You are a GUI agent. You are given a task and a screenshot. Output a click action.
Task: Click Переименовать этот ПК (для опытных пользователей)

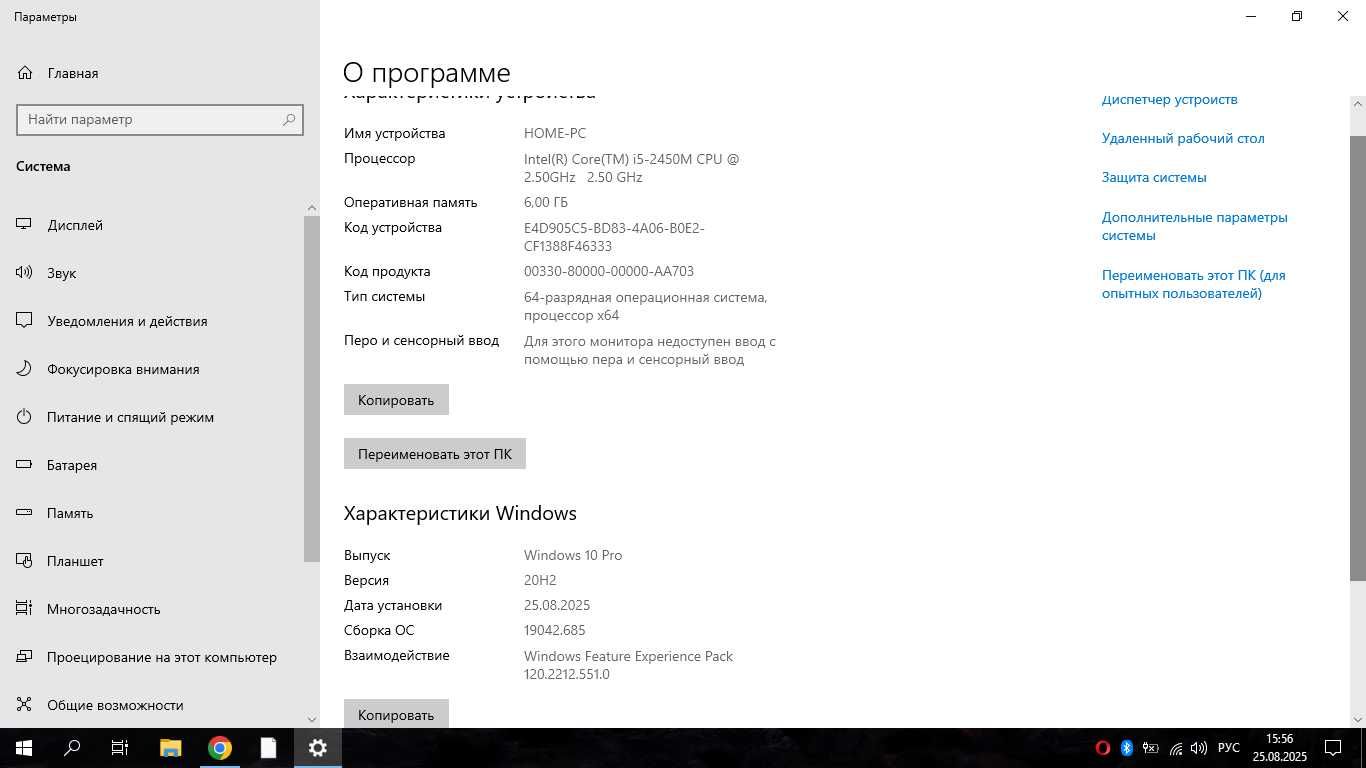(1194, 284)
